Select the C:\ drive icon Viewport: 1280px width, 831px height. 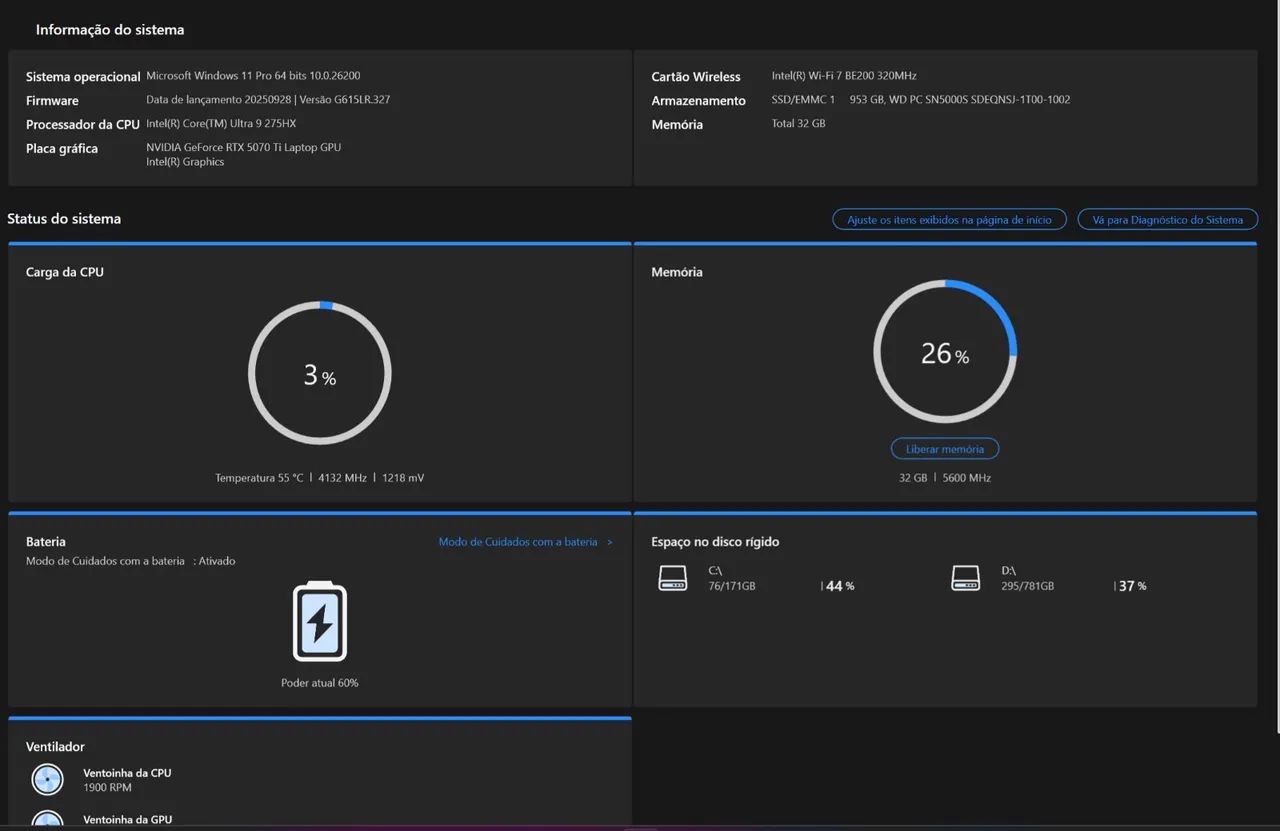(673, 578)
